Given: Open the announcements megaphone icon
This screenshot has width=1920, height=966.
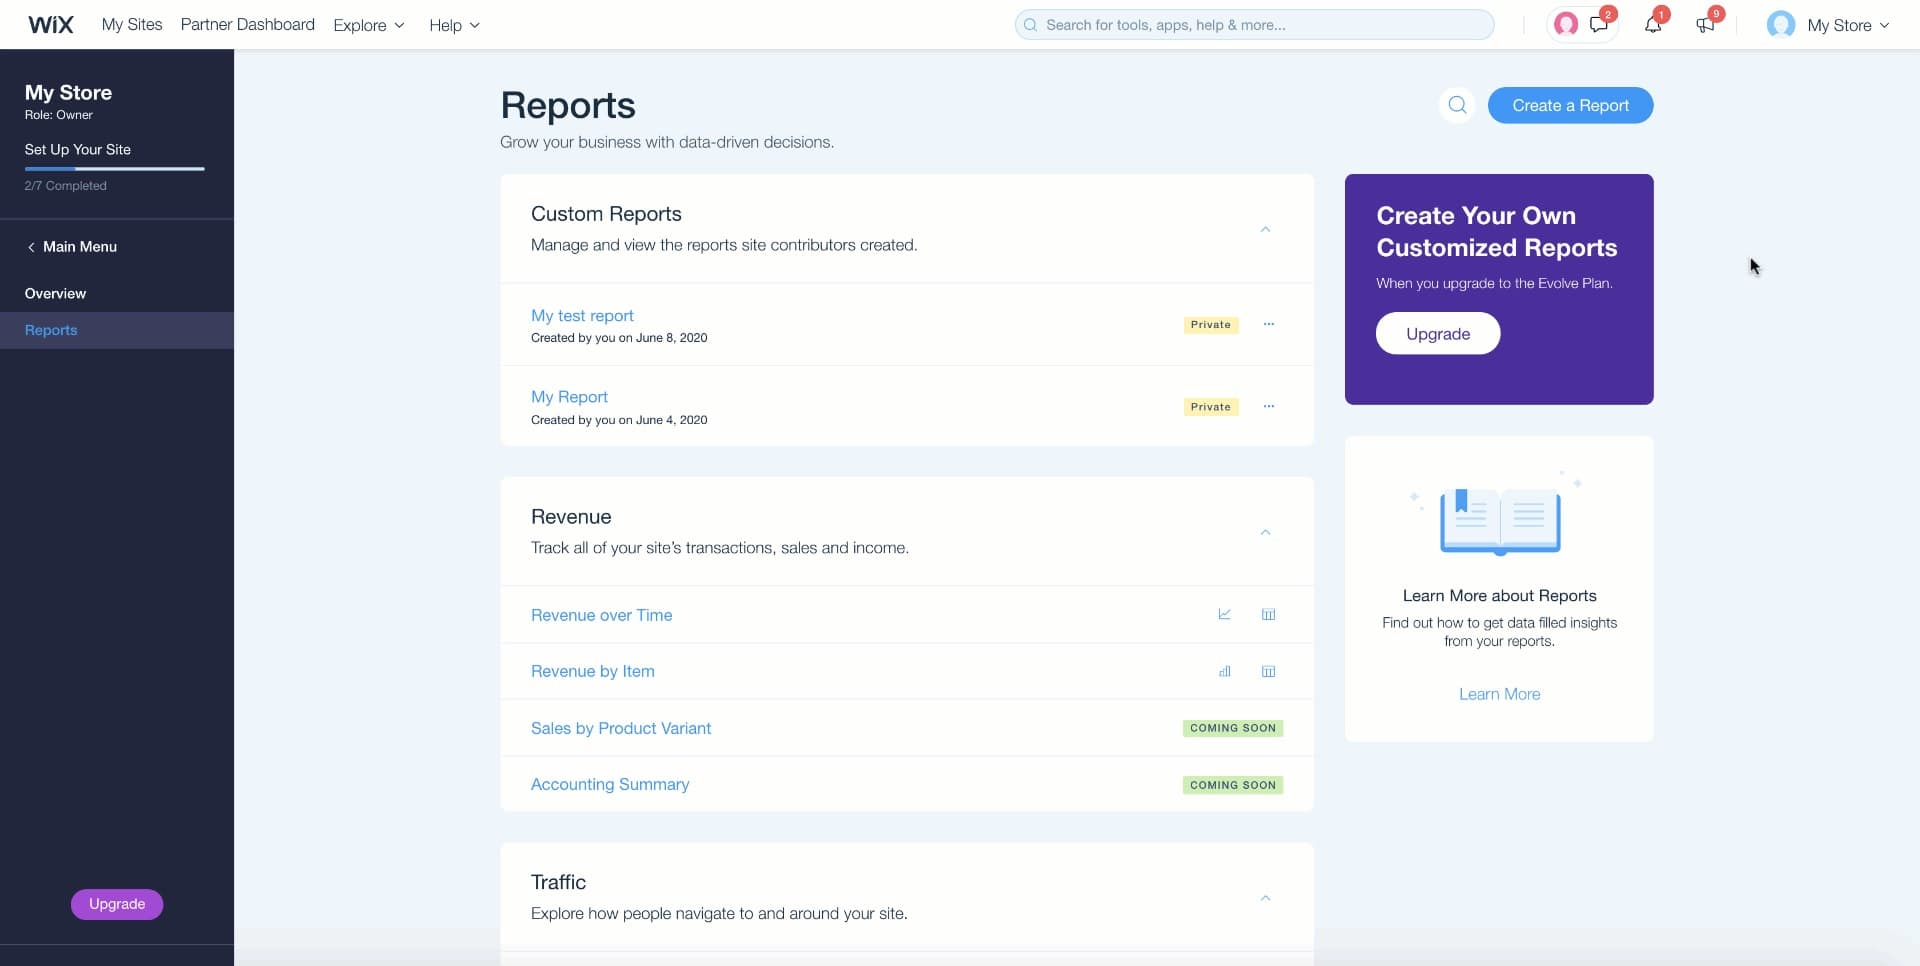Looking at the screenshot, I should [1705, 25].
